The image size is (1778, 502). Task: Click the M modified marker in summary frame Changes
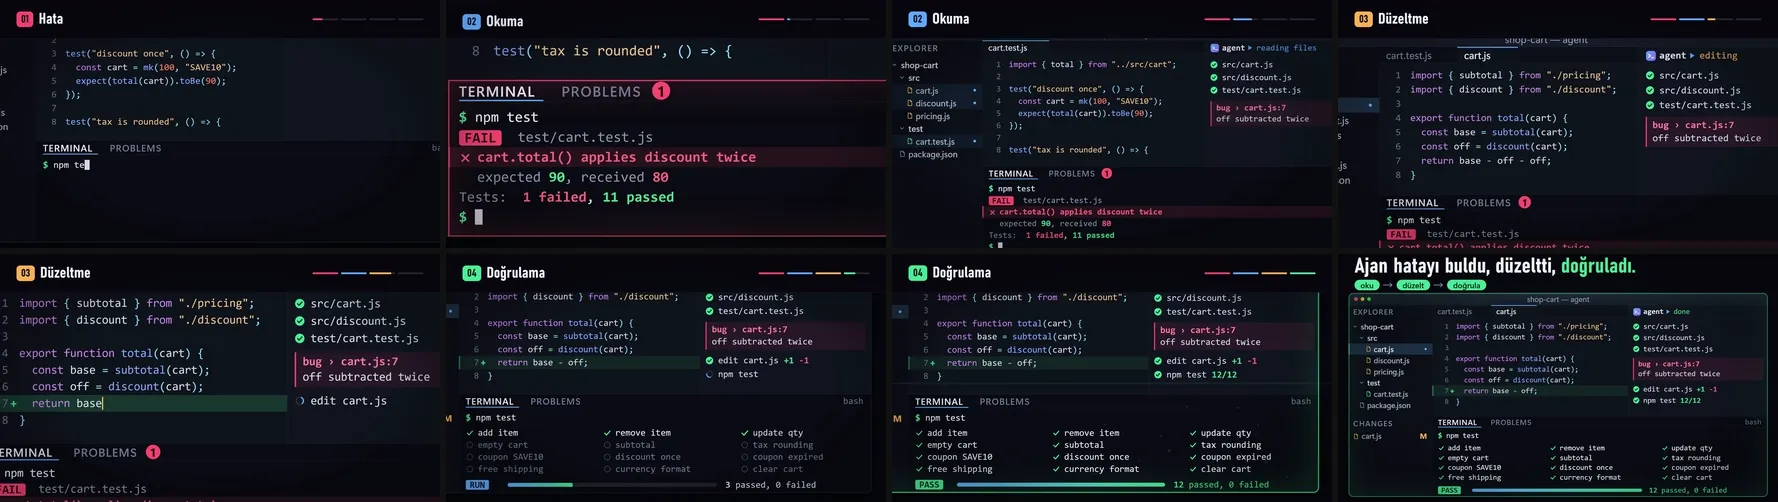(1423, 436)
